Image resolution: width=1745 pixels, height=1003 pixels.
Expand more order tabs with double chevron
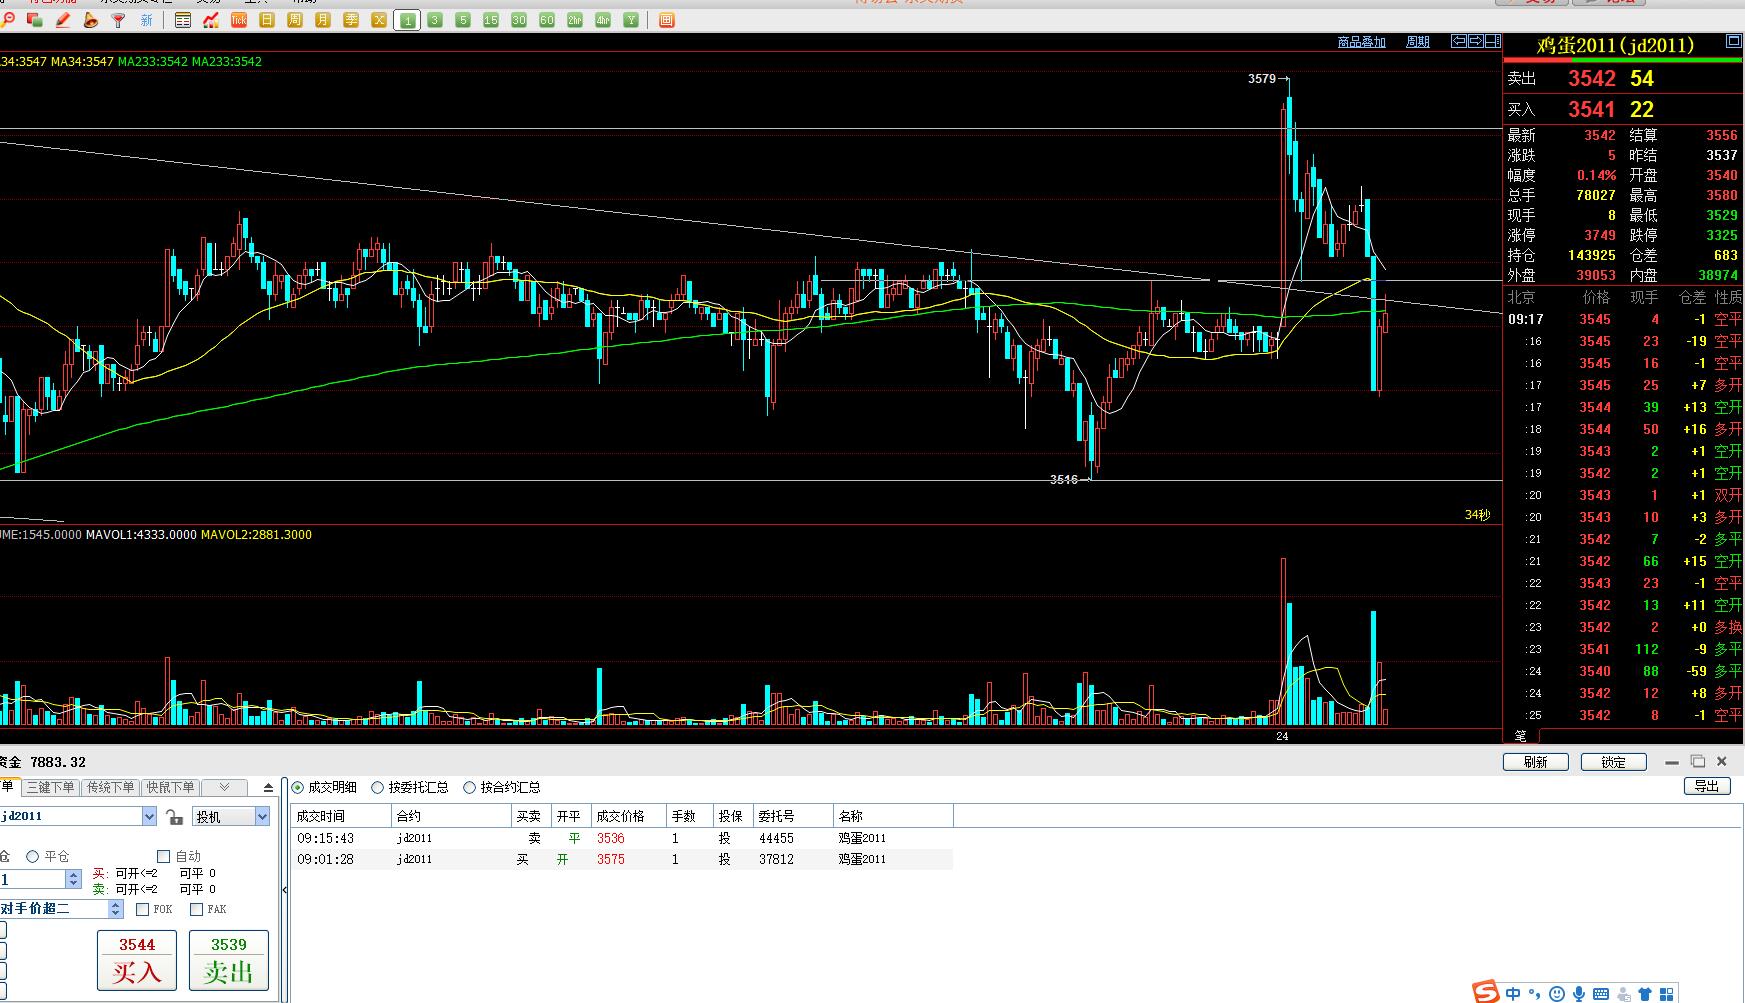(x=224, y=788)
